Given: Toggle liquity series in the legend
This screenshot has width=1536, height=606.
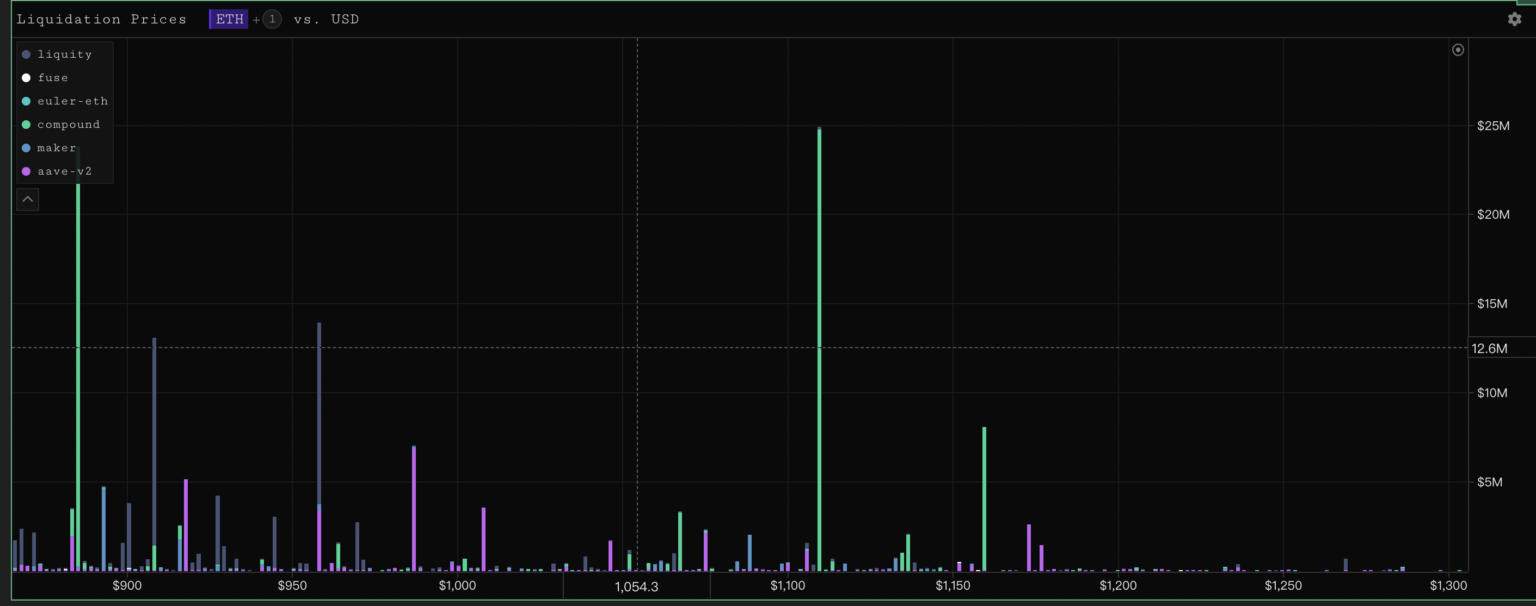Looking at the screenshot, I should pos(64,54).
